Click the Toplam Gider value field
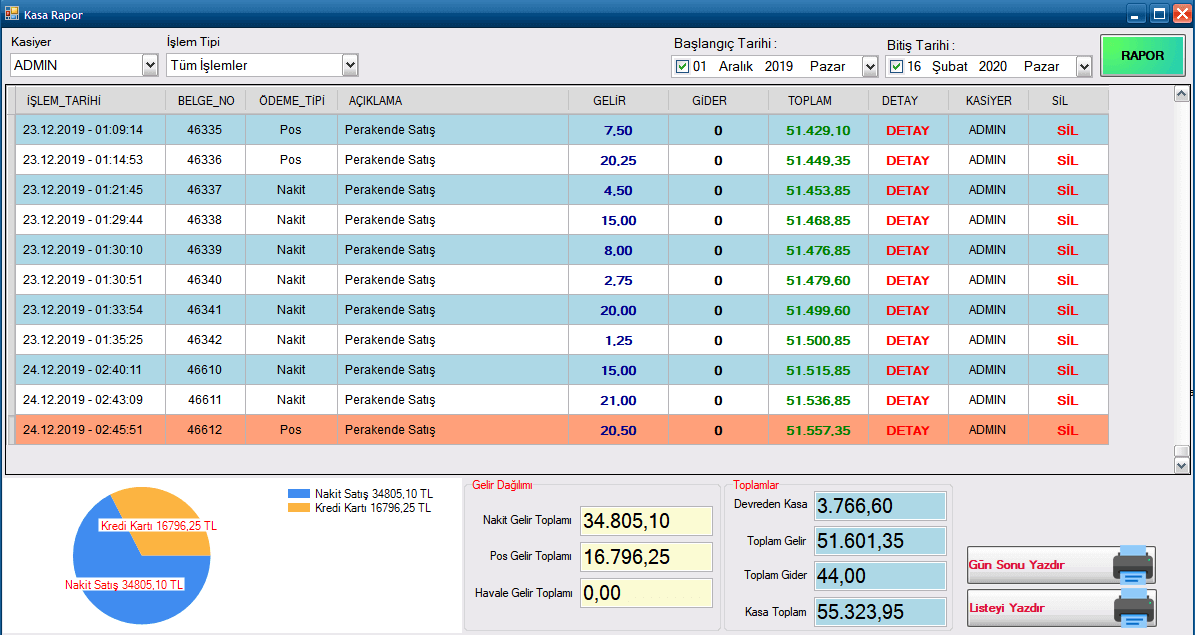Screen dimensions: 1195x635 pyautogui.click(x=880, y=576)
